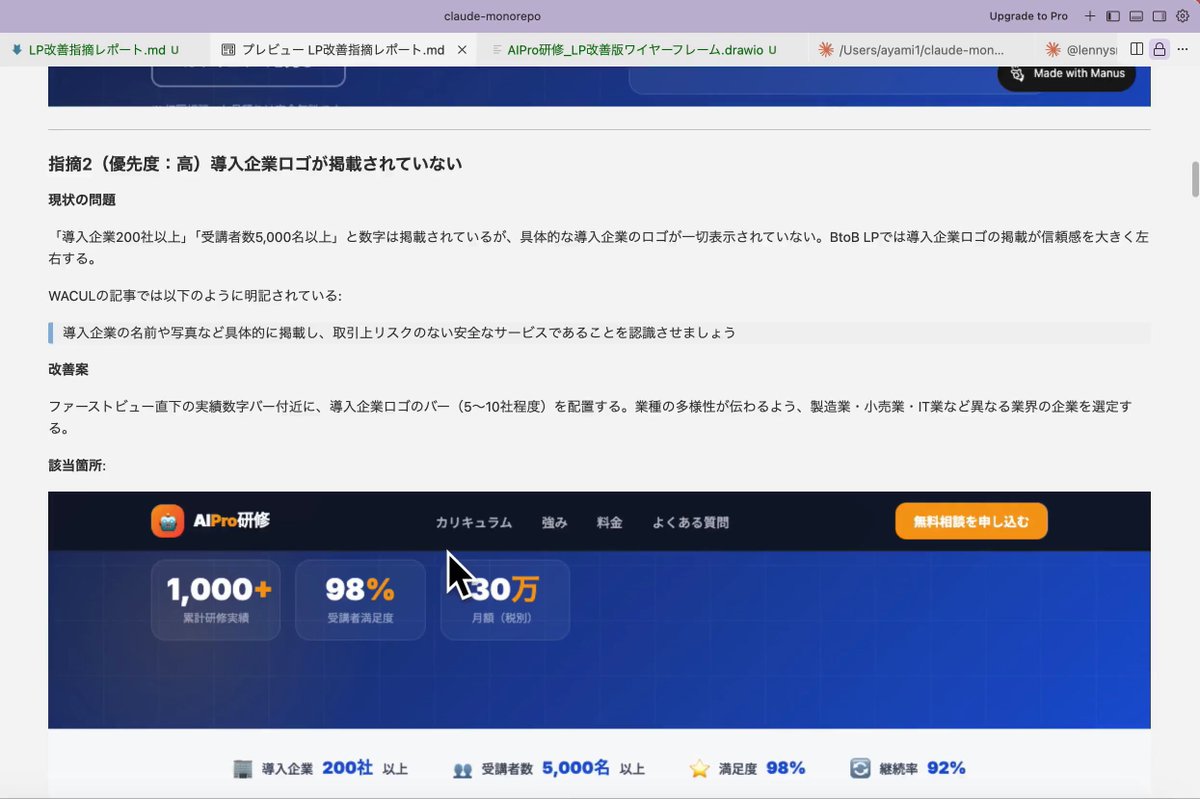Click the orange 無料相談を申し込む button image
The width and height of the screenshot is (1200, 799).
point(971,521)
